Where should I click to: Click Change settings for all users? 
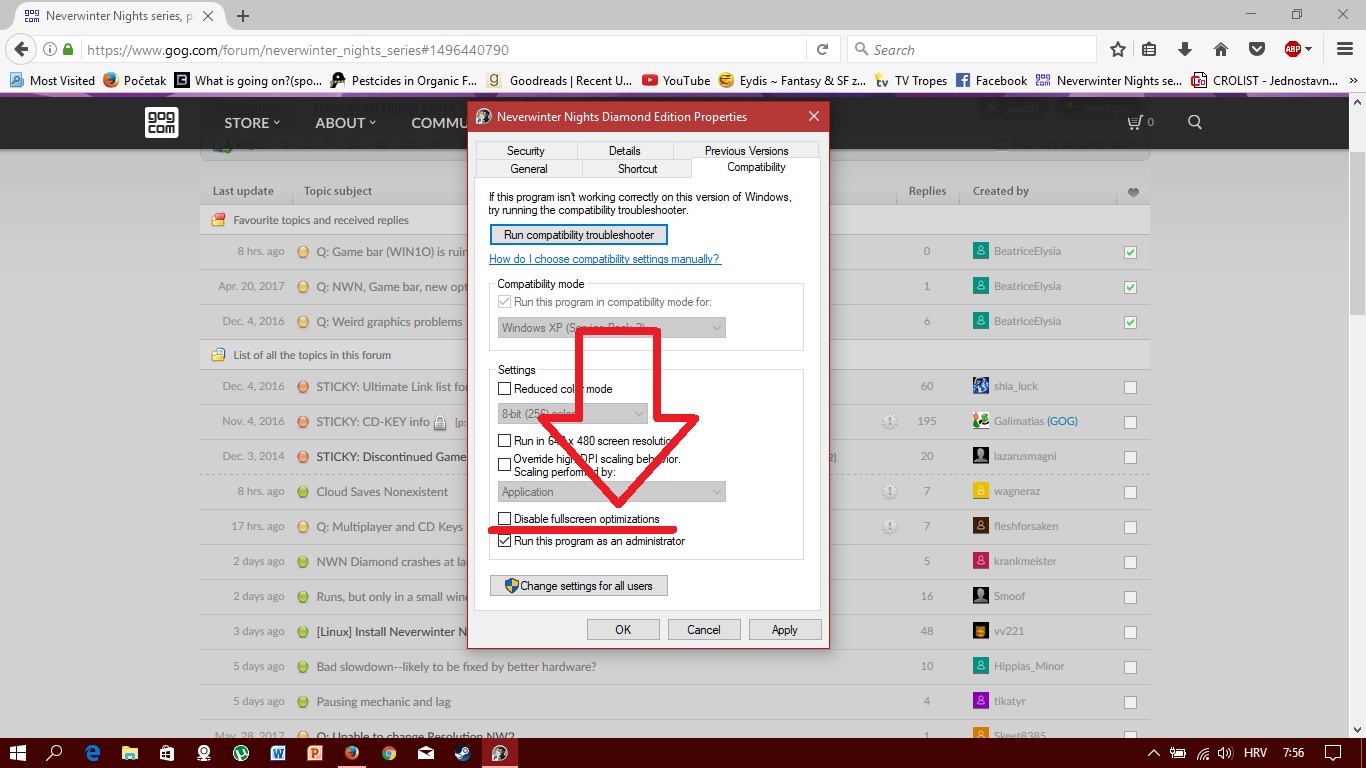(579, 586)
